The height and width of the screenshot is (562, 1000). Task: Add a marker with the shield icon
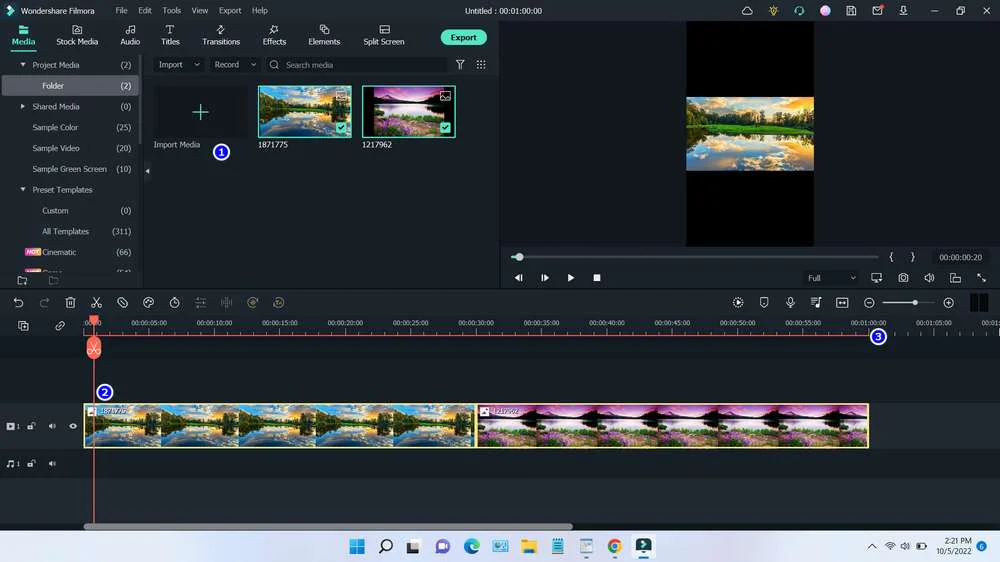764,303
